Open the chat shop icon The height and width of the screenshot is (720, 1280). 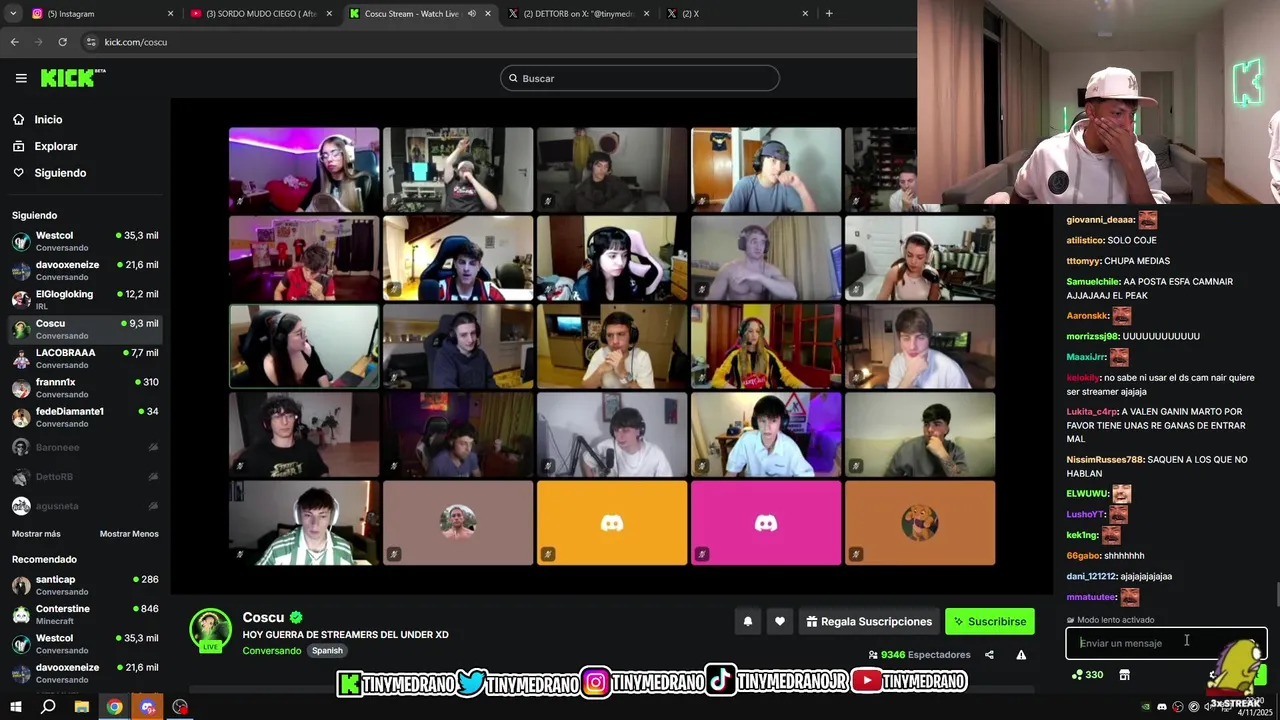pyautogui.click(x=1124, y=675)
